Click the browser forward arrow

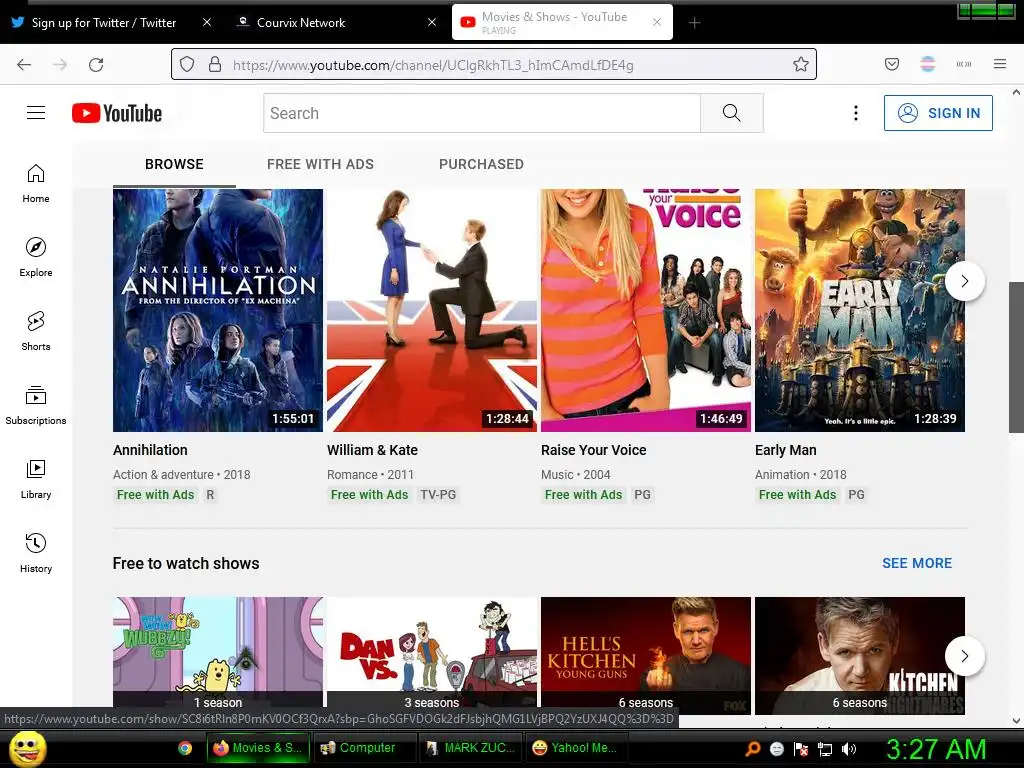60,65
